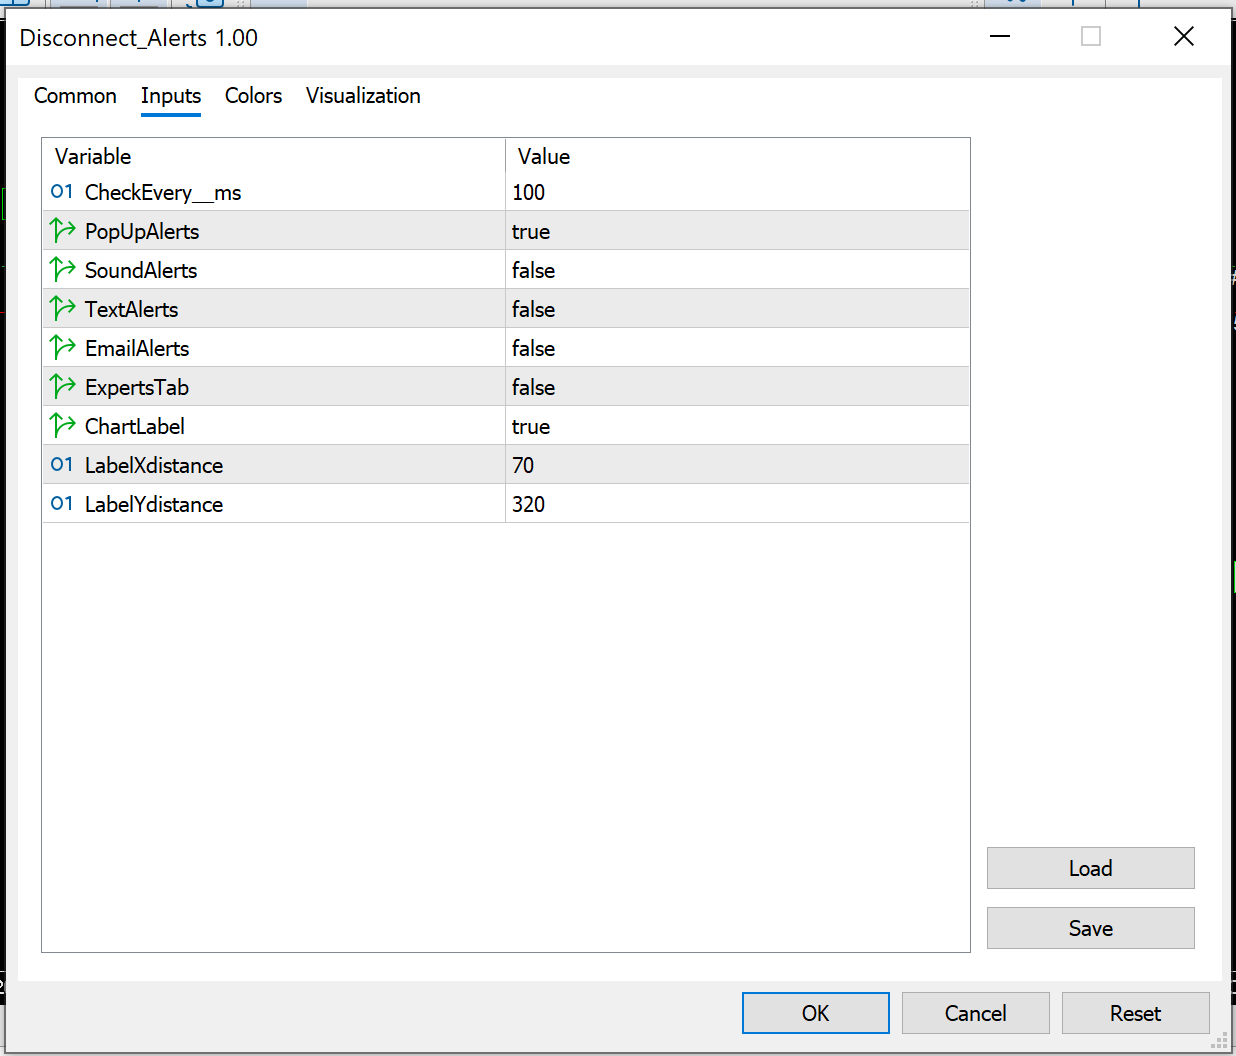Click the numeric icon beside LabelXdistance

click(61, 464)
